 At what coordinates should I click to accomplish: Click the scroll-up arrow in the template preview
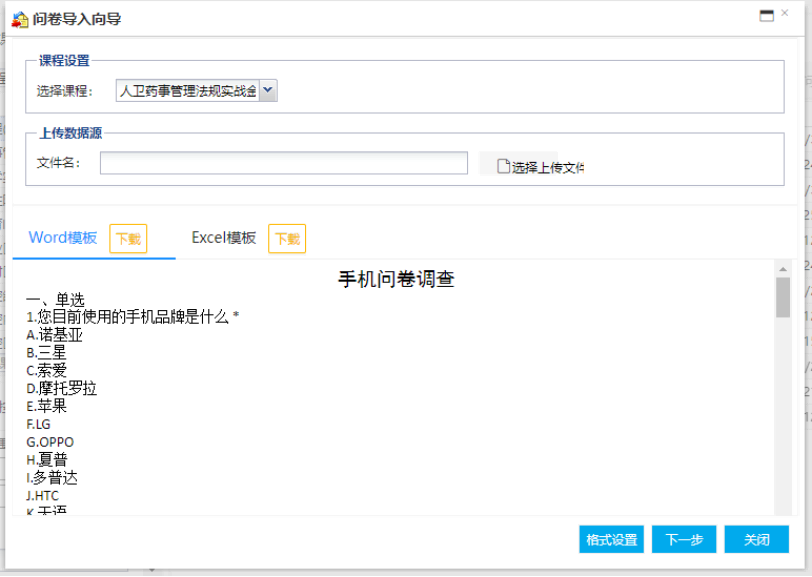tap(783, 268)
